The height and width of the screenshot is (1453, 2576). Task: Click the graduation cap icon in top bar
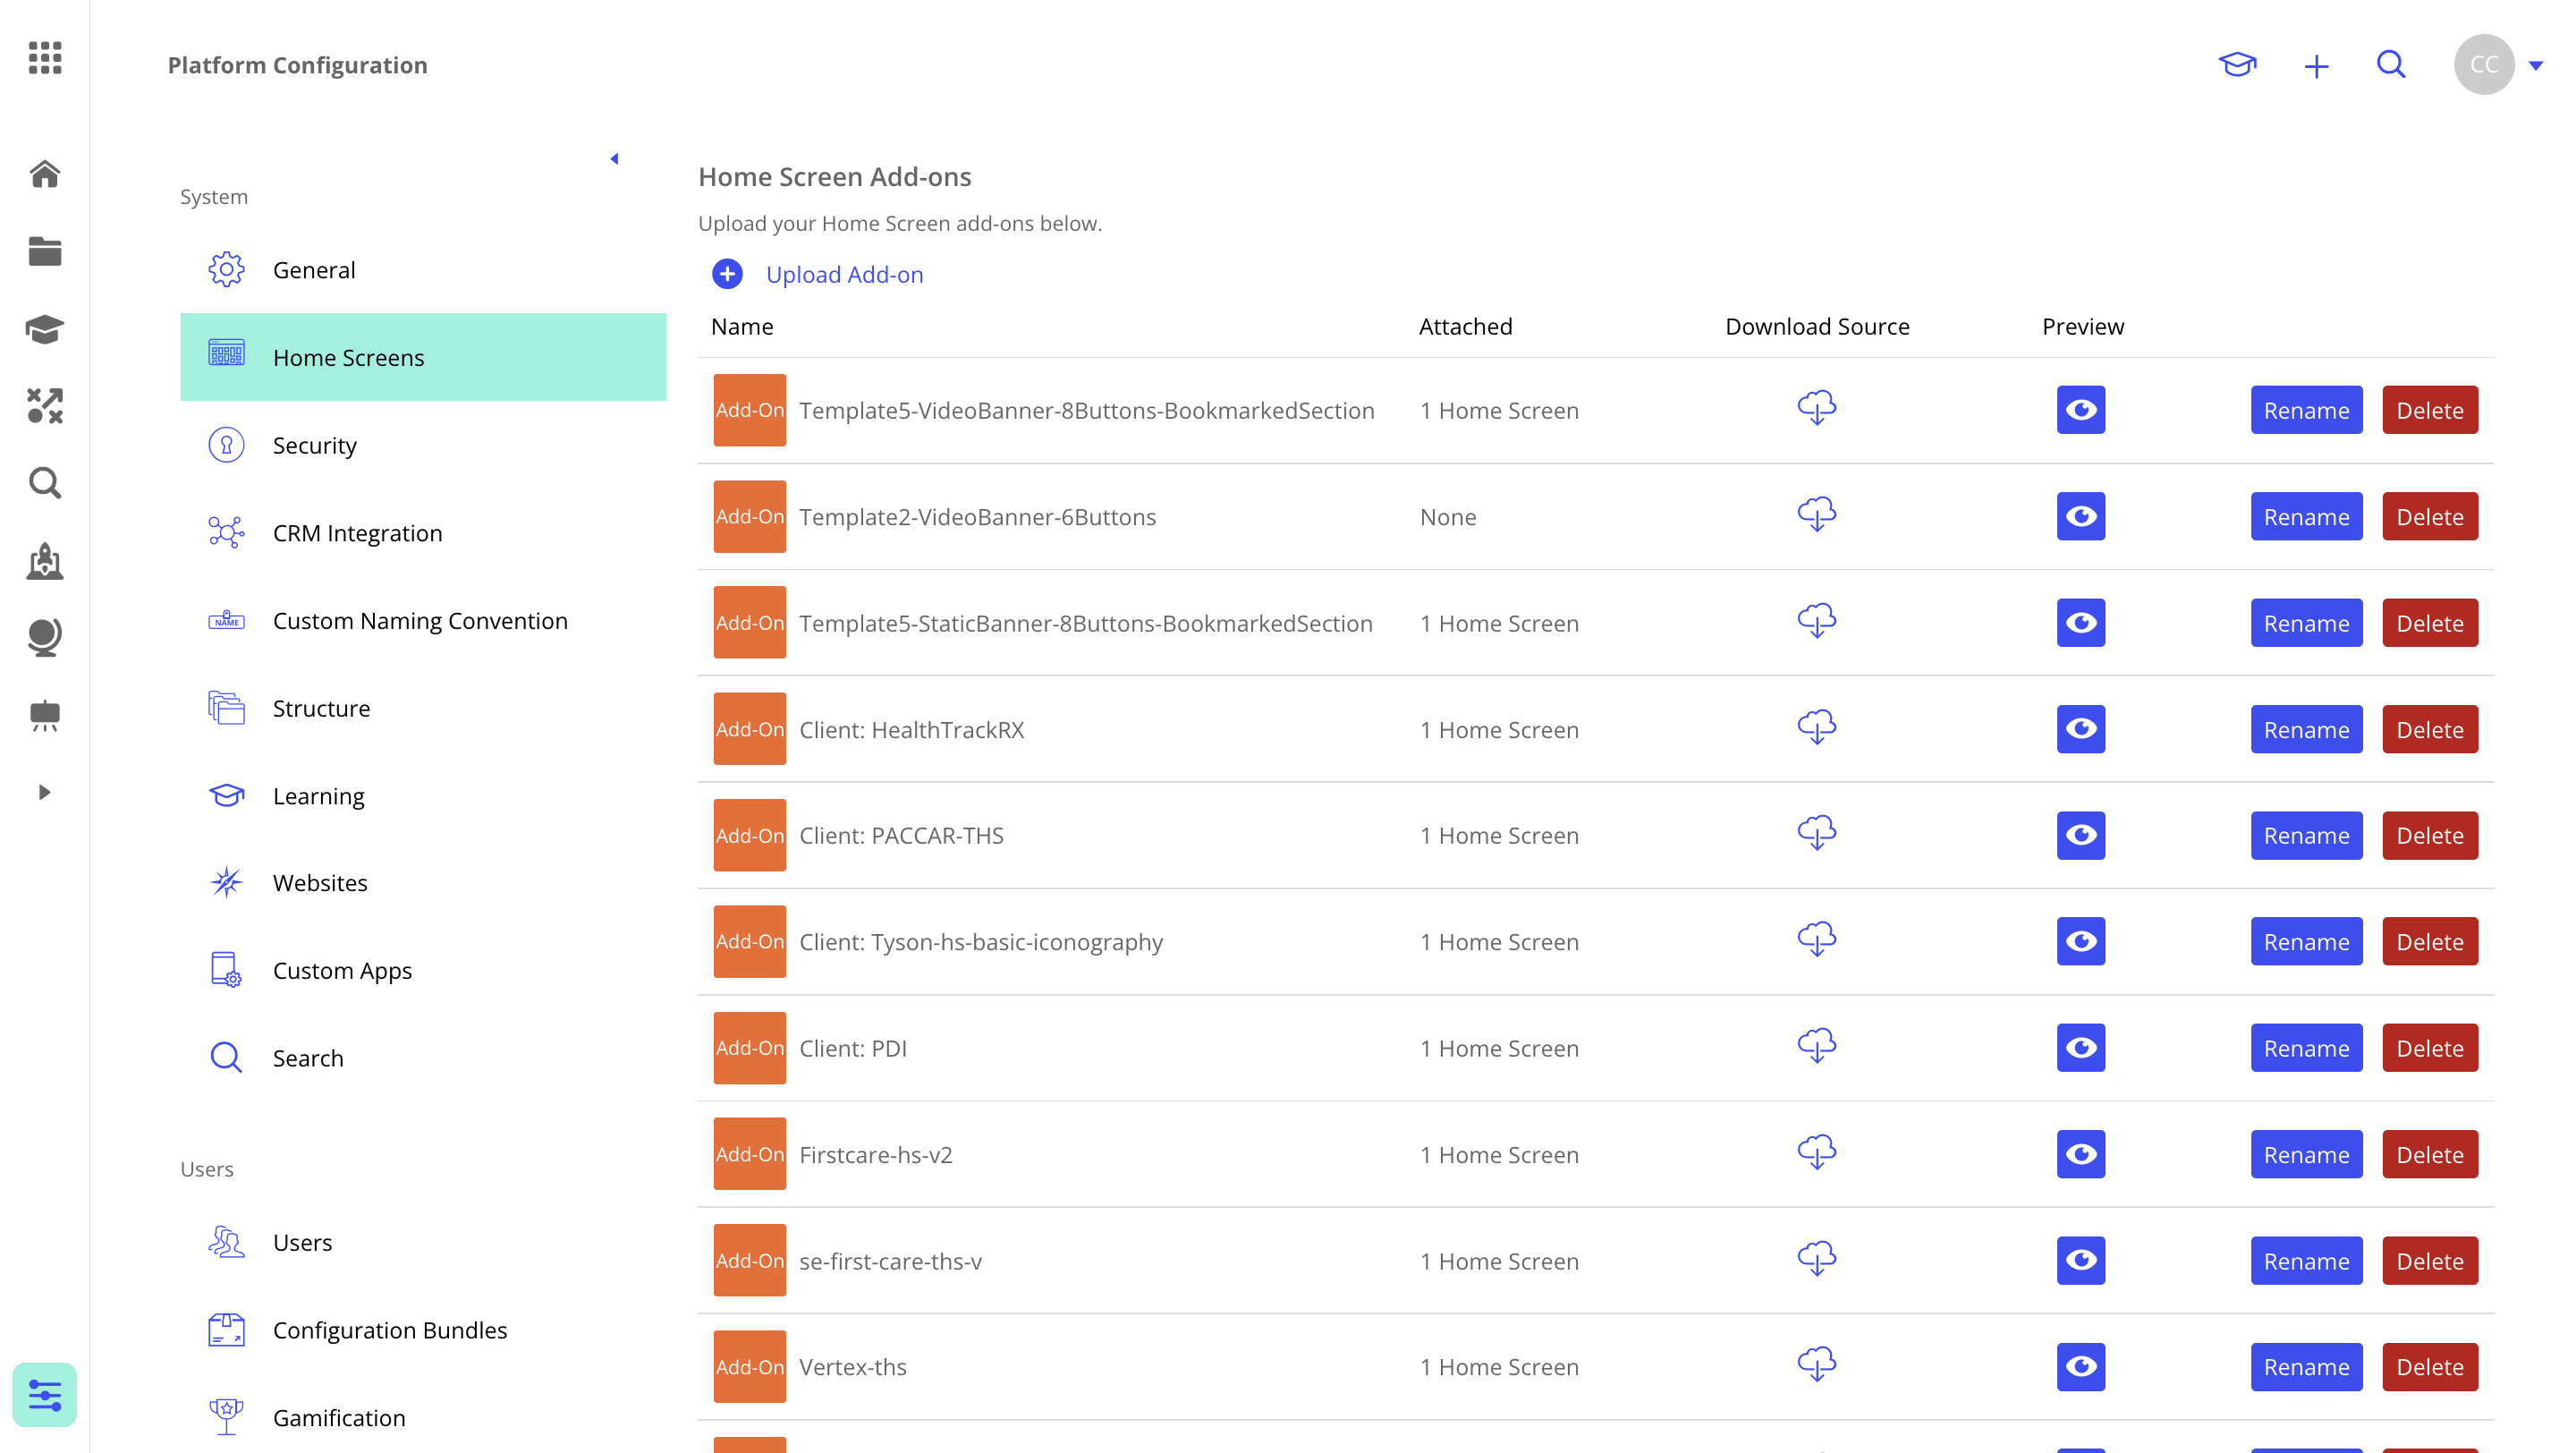pos(2237,65)
